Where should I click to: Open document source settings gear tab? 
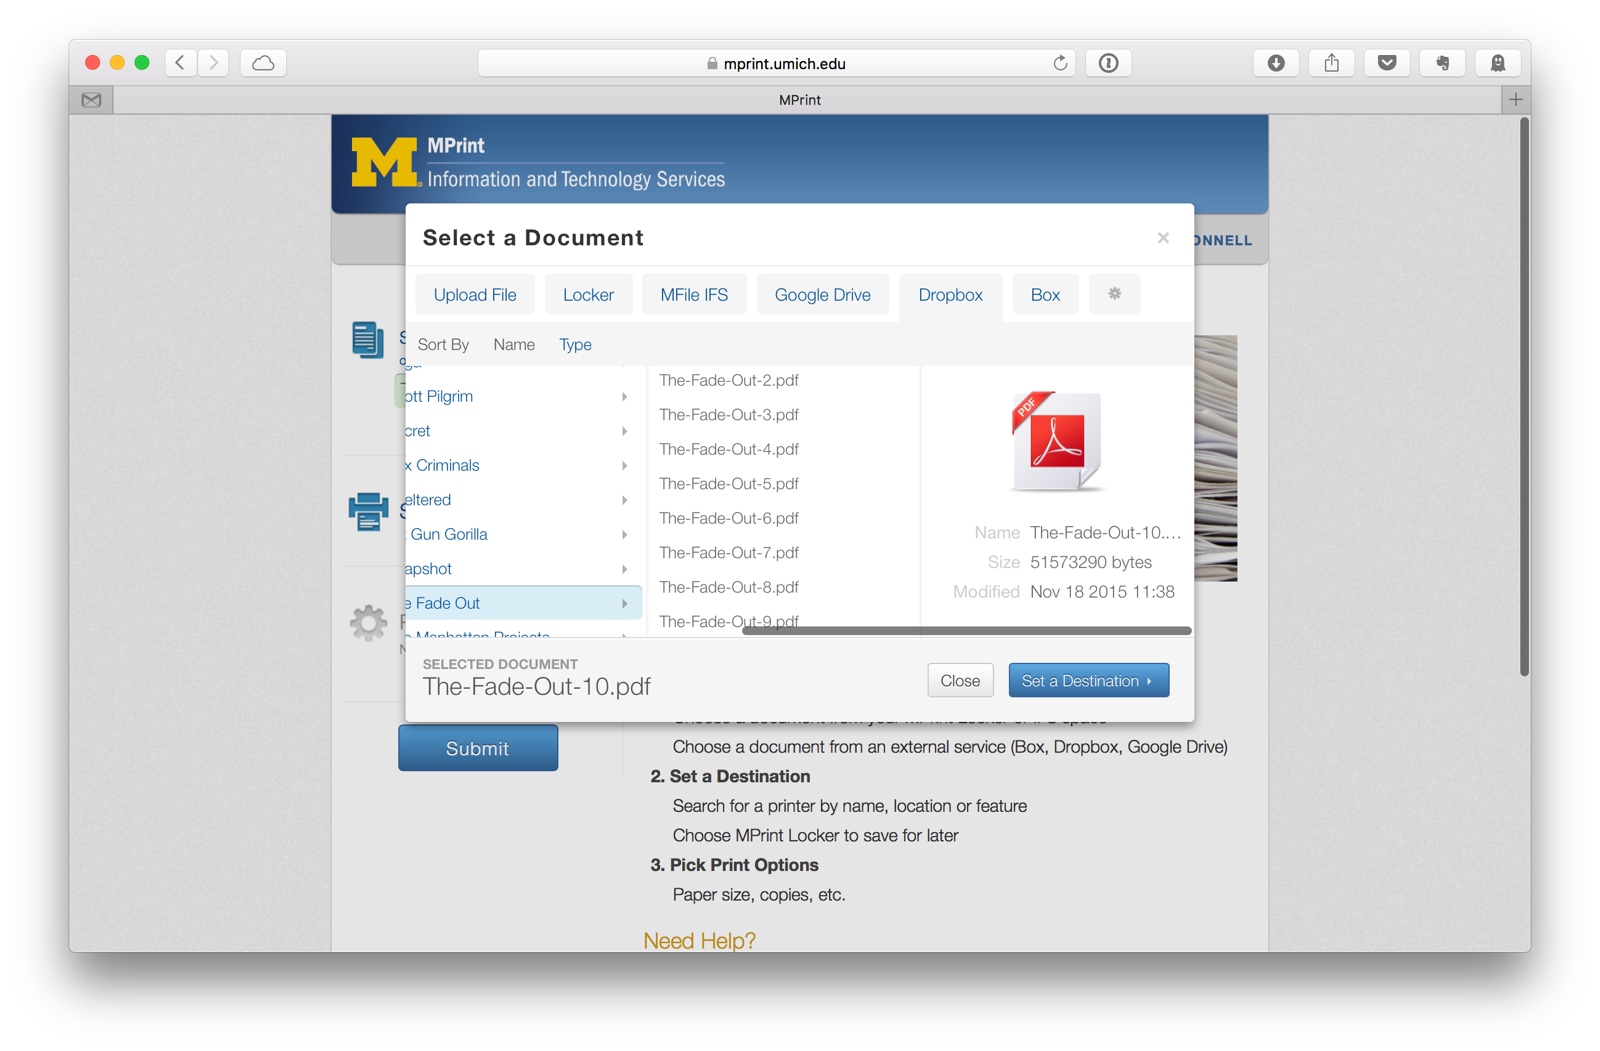coord(1114,294)
